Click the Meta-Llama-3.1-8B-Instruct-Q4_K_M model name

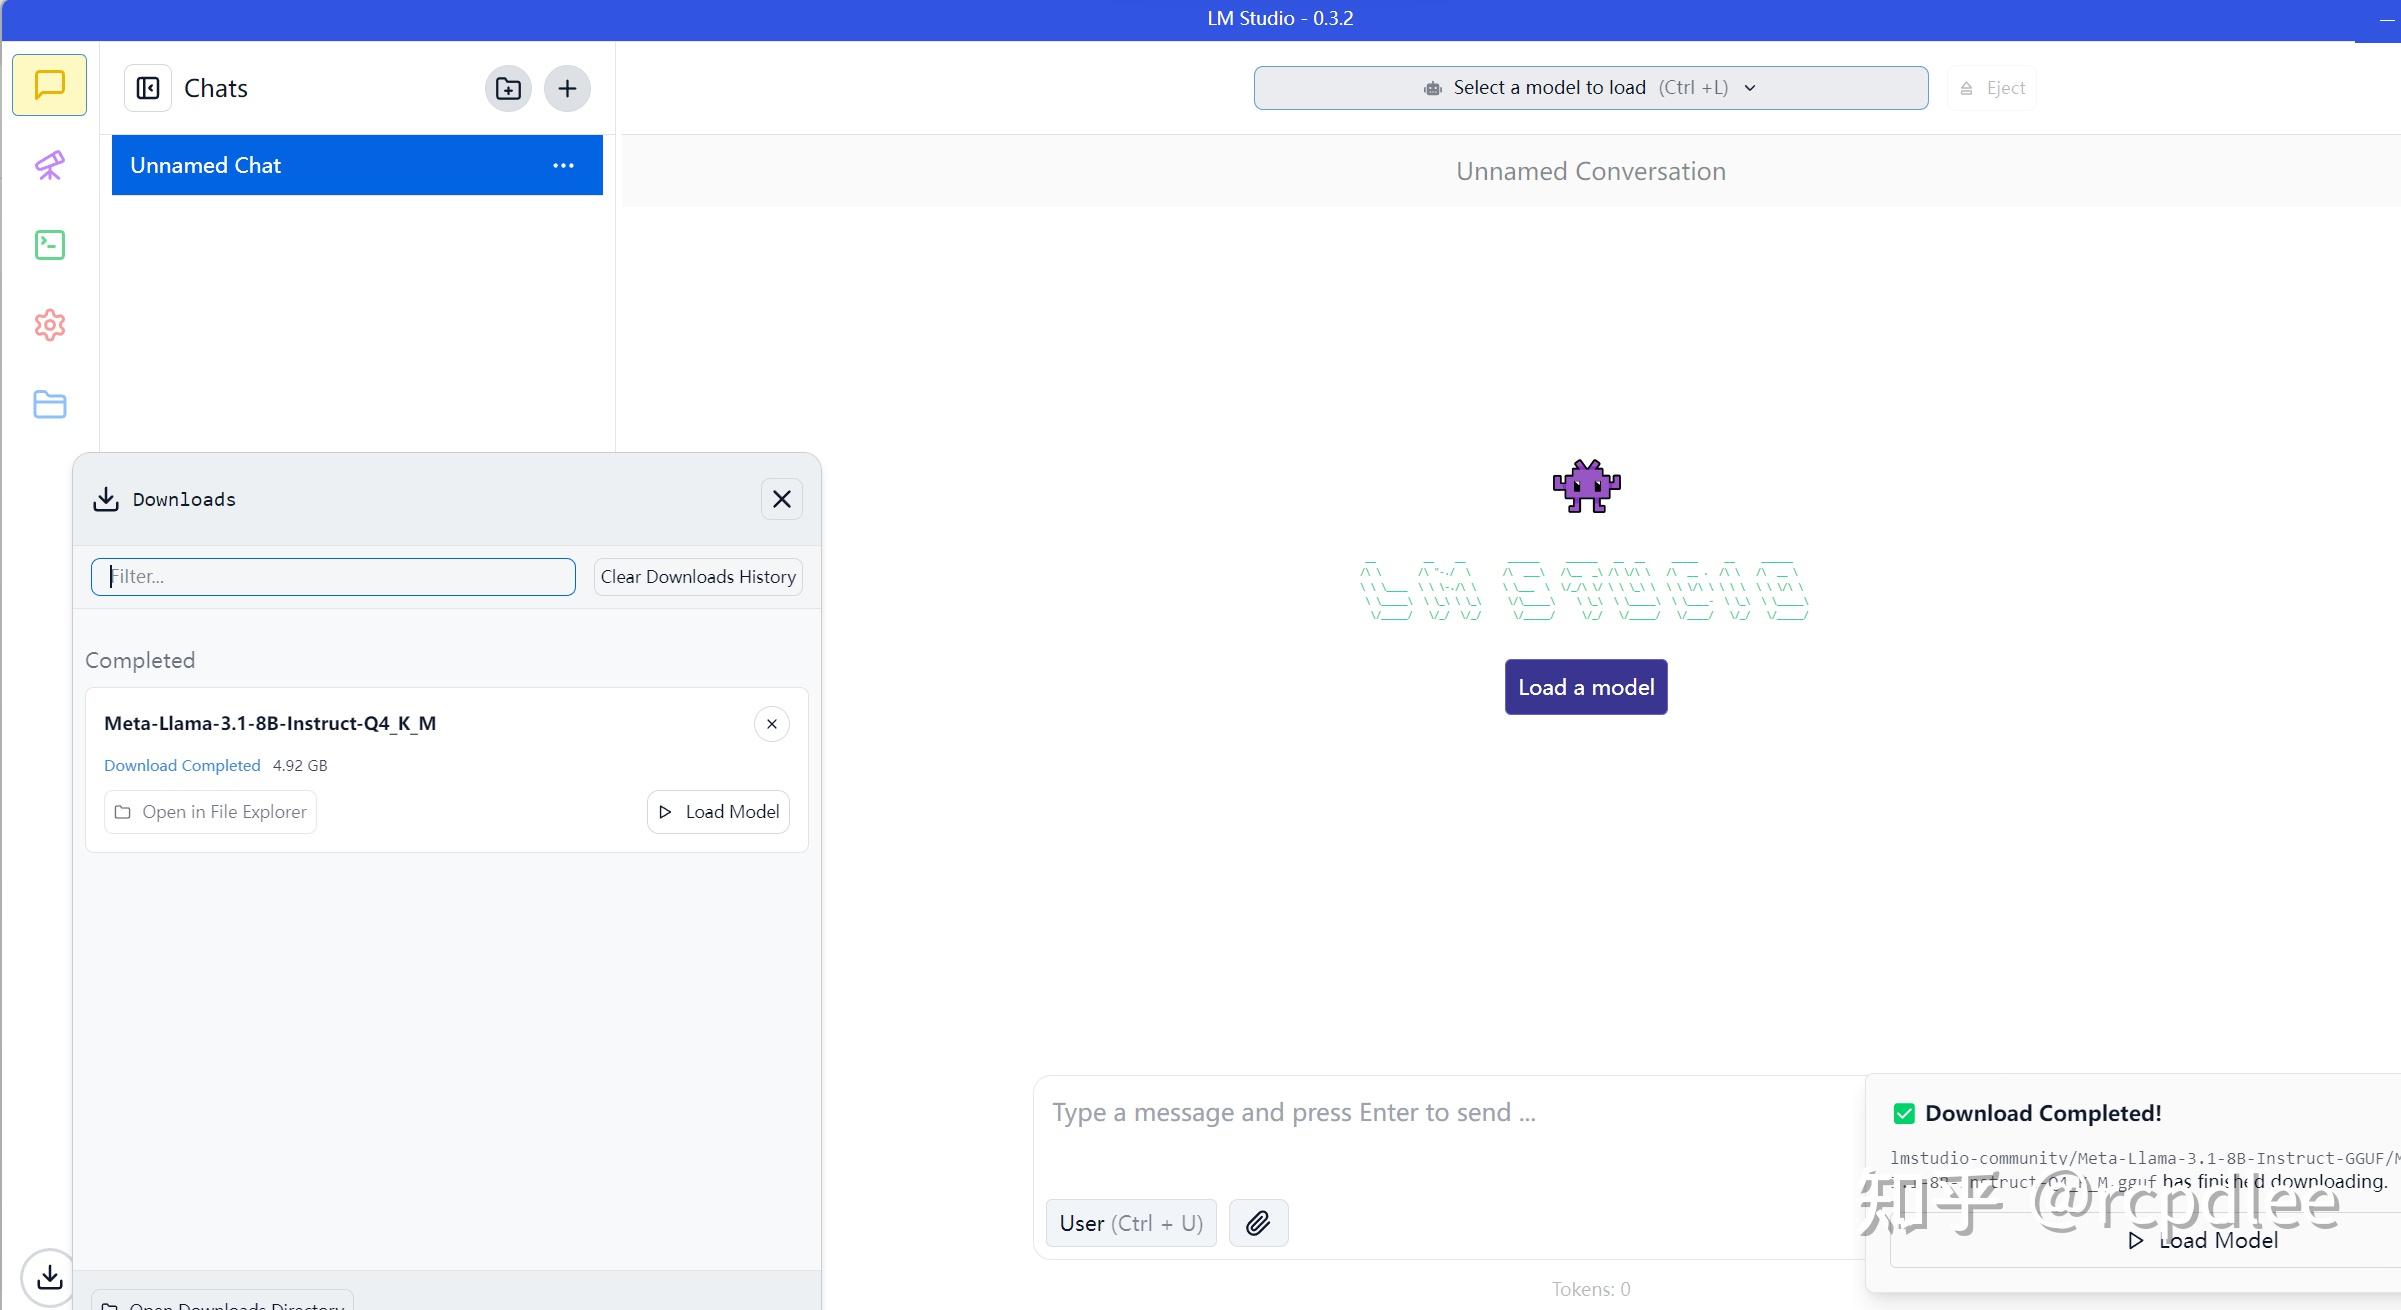click(x=270, y=723)
